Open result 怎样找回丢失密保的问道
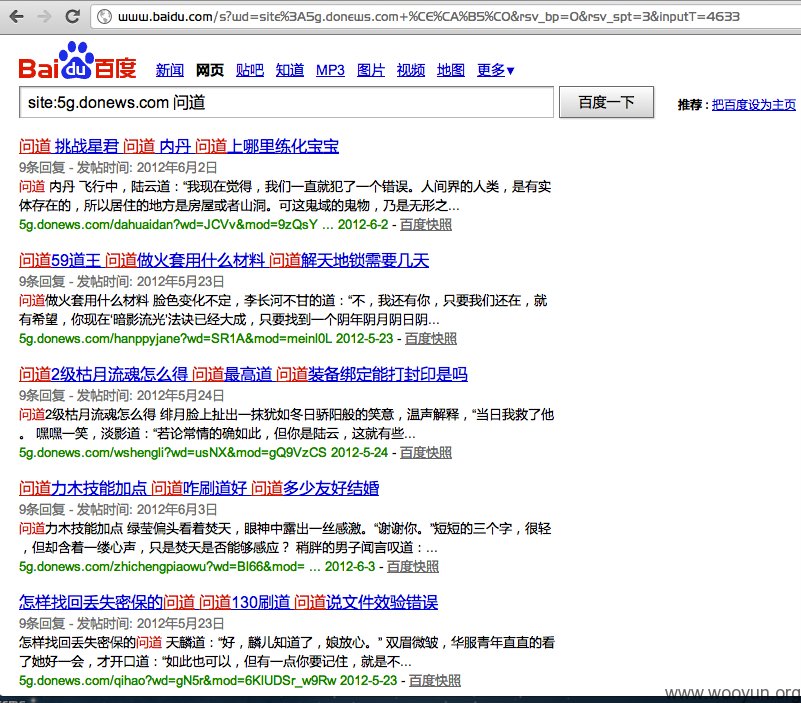This screenshot has width=801, height=703. click(x=228, y=602)
